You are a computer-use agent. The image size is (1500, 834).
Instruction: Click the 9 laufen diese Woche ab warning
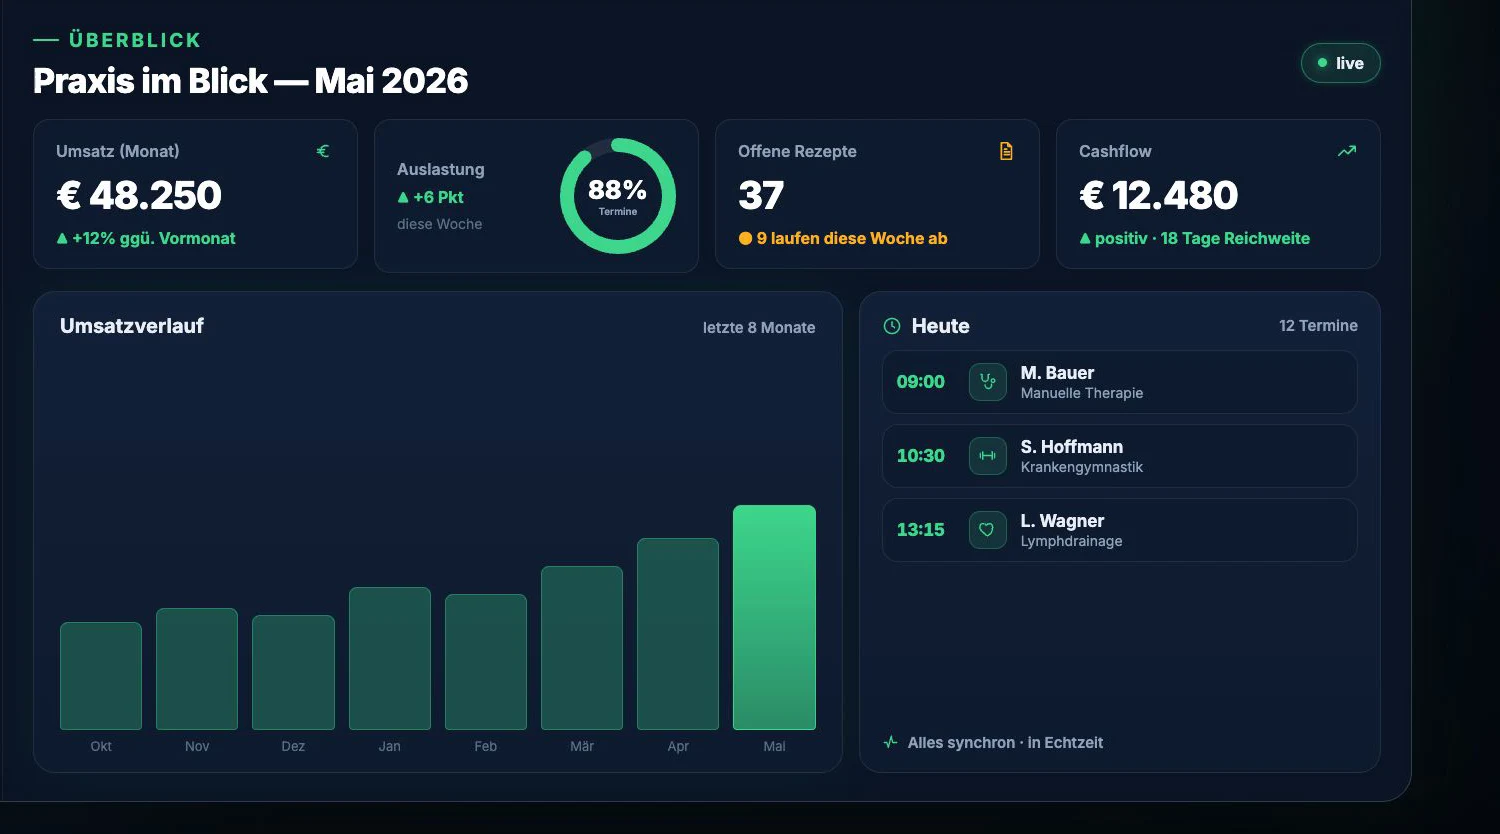pyautogui.click(x=843, y=238)
